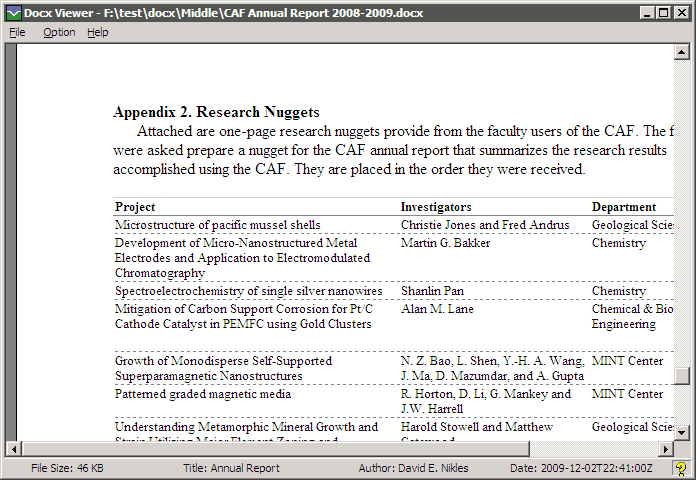Click the 'Chemical & Bio Engineering' department cell
Screen dimensions: 696x480
point(633,316)
